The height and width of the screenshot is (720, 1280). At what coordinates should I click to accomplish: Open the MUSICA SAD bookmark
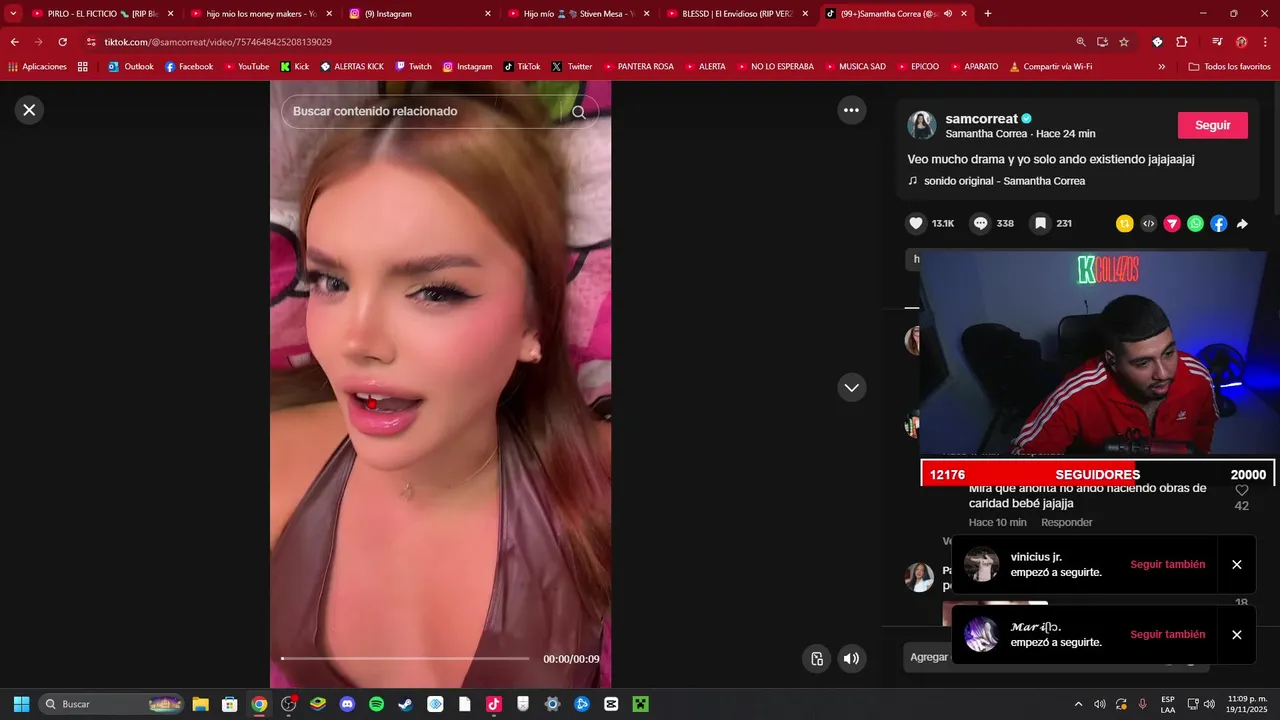pyautogui.click(x=854, y=67)
